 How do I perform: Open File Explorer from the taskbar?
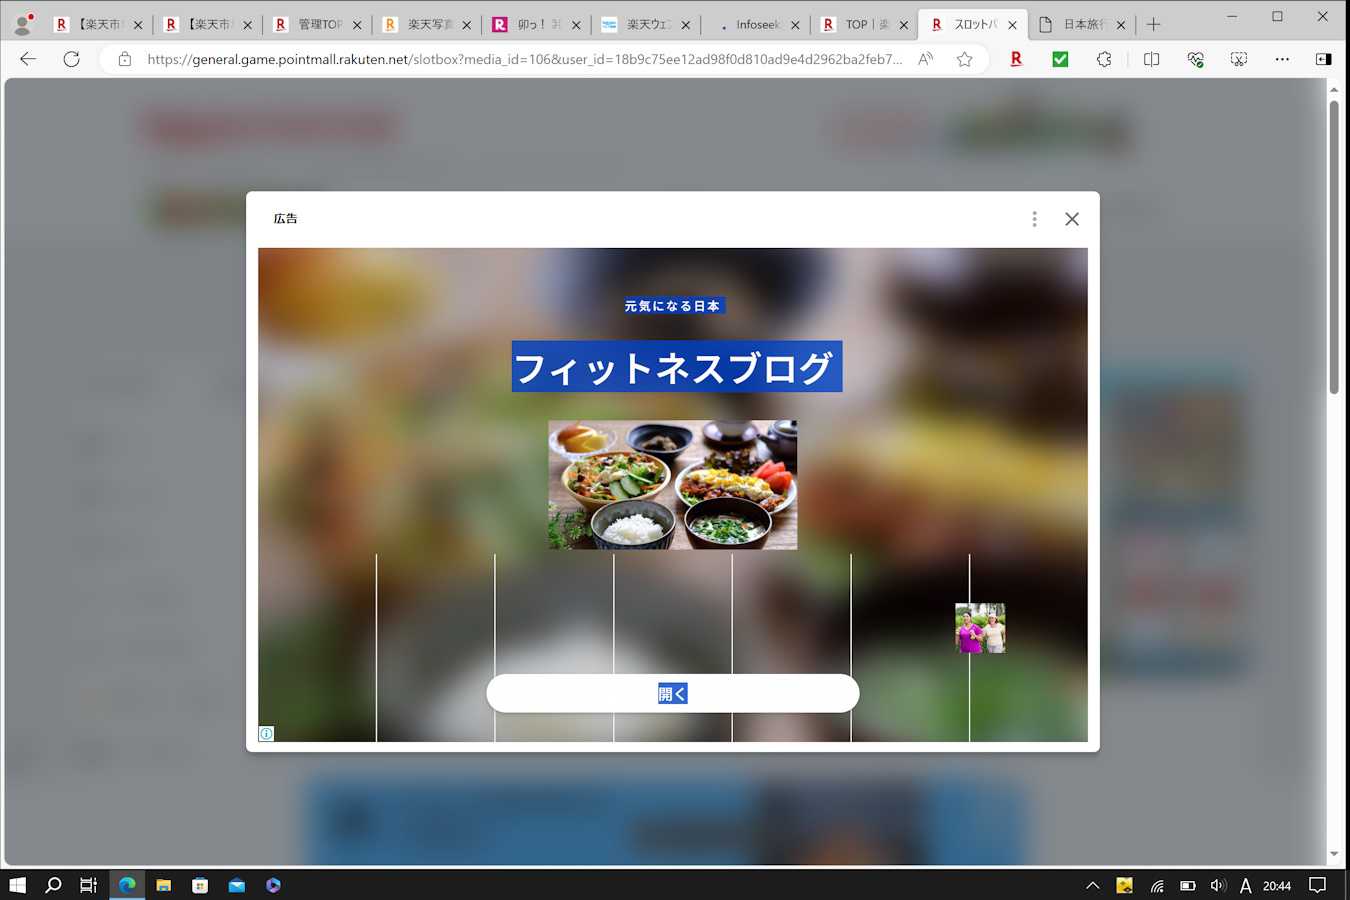[x=163, y=885]
